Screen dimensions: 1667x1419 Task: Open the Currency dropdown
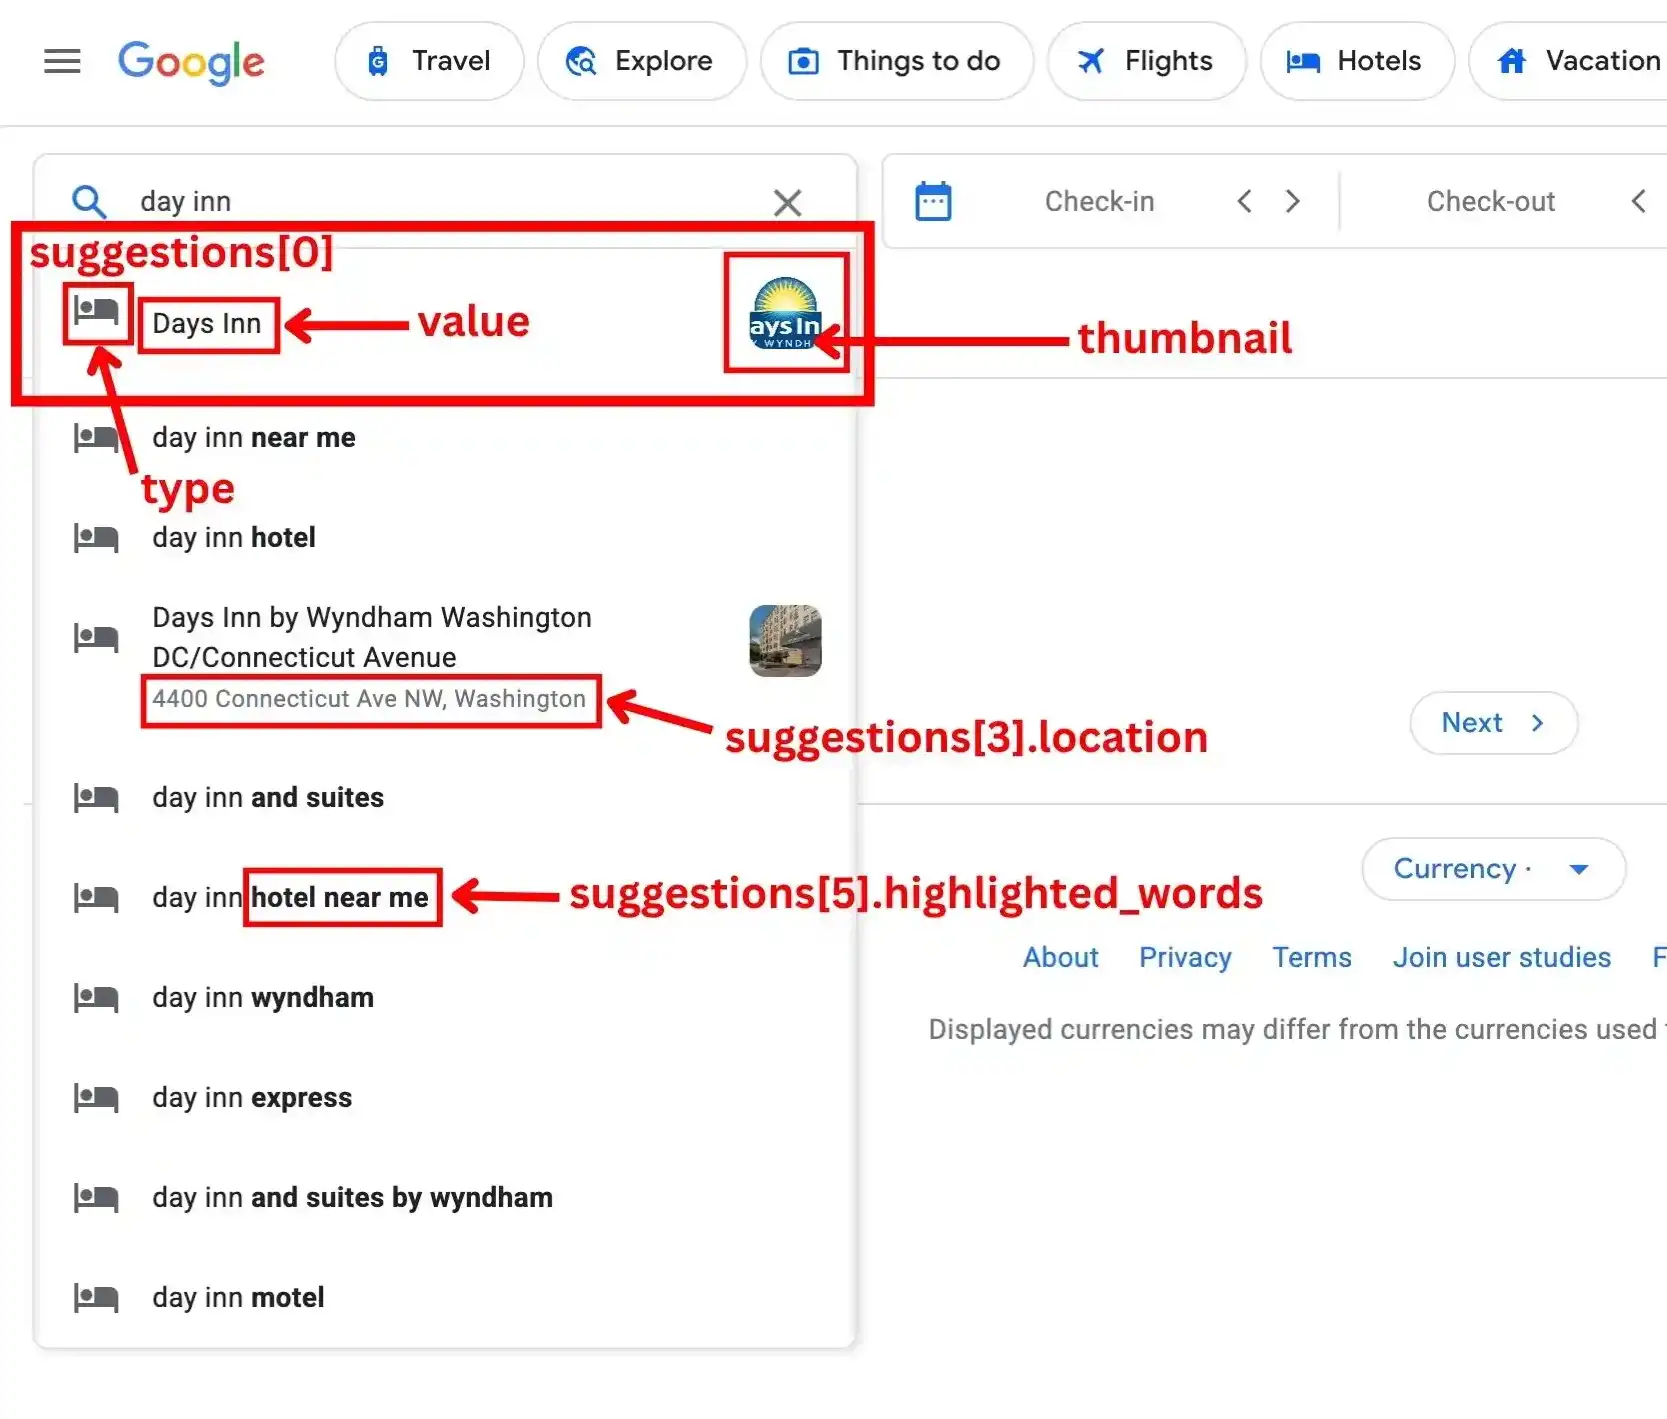[x=1493, y=869]
